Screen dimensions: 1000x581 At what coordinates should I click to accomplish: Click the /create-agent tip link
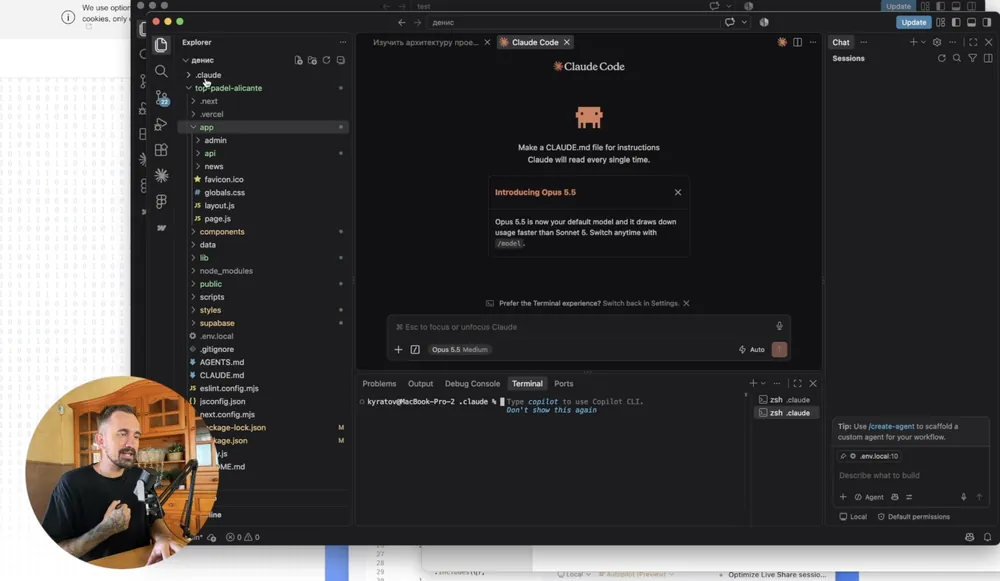(x=891, y=426)
